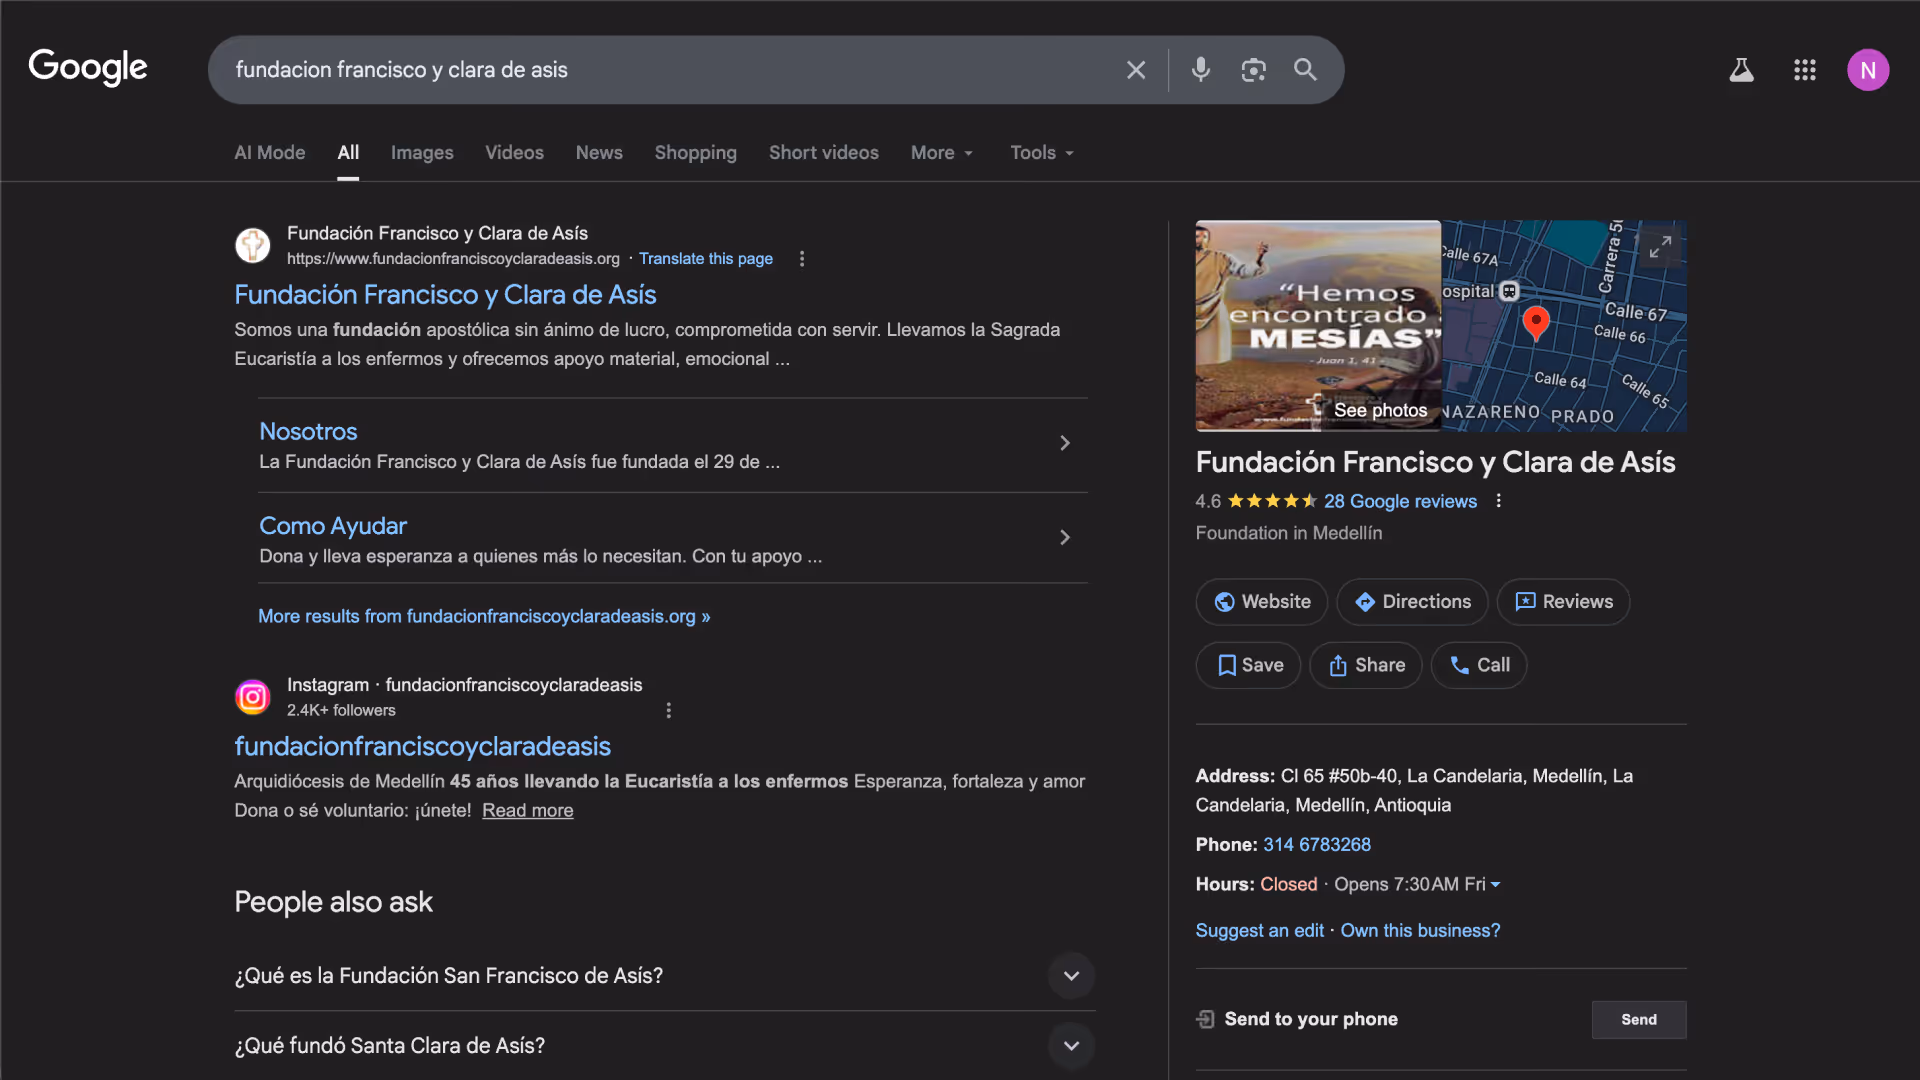Switch to the Videos tab

tap(515, 153)
